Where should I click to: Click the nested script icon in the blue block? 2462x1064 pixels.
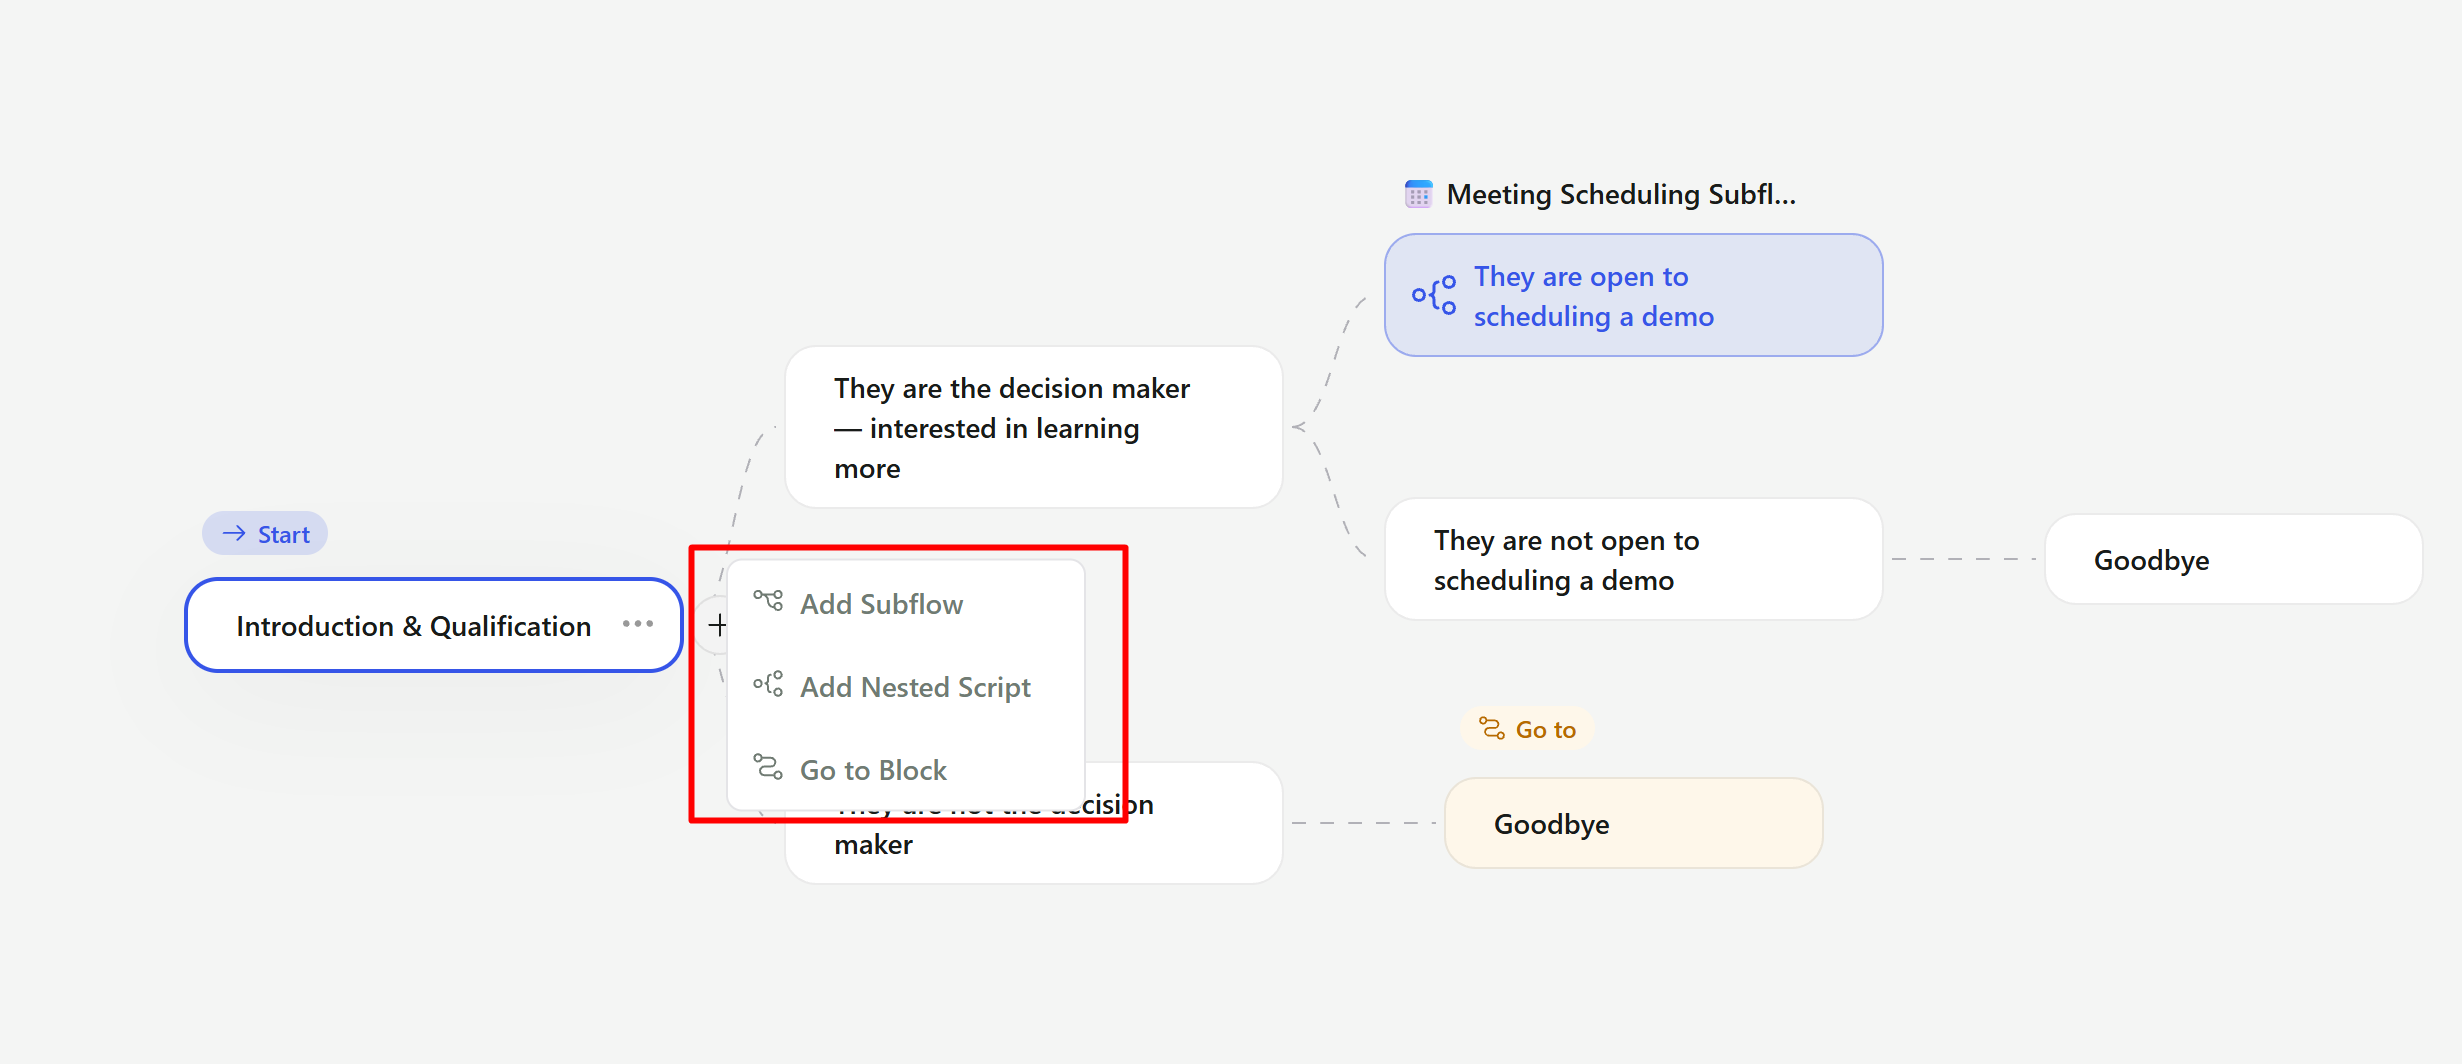pyautogui.click(x=1434, y=295)
